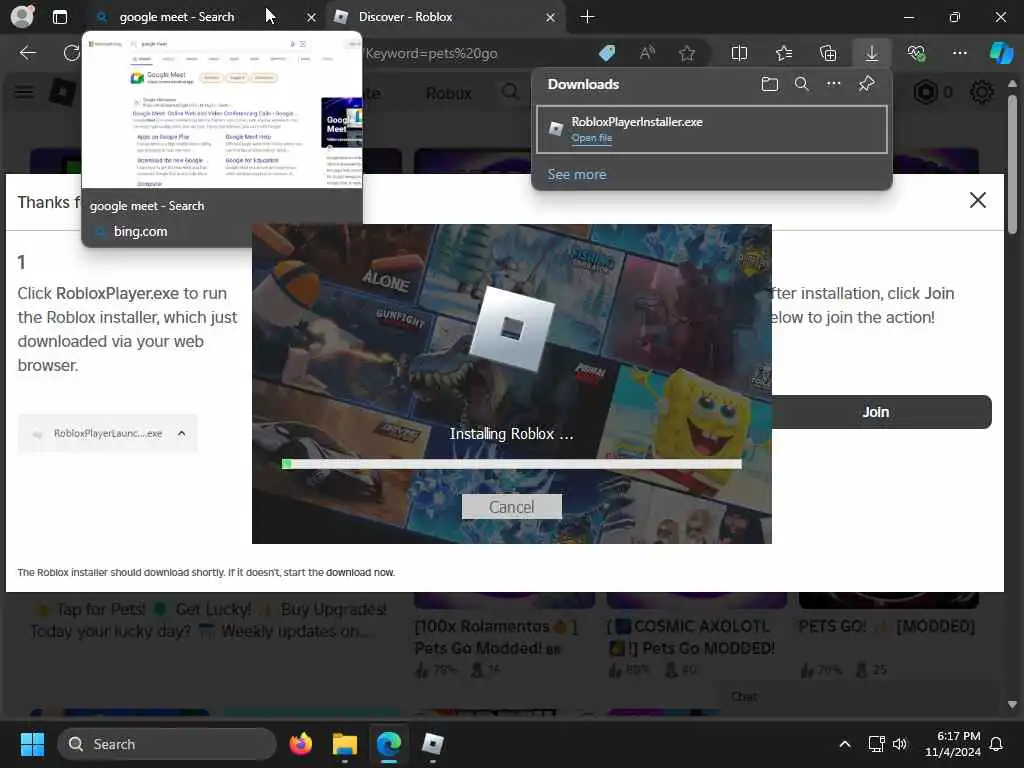The height and width of the screenshot is (768, 1024).
Task: Open Edge Settings and more menu
Action: 959,53
